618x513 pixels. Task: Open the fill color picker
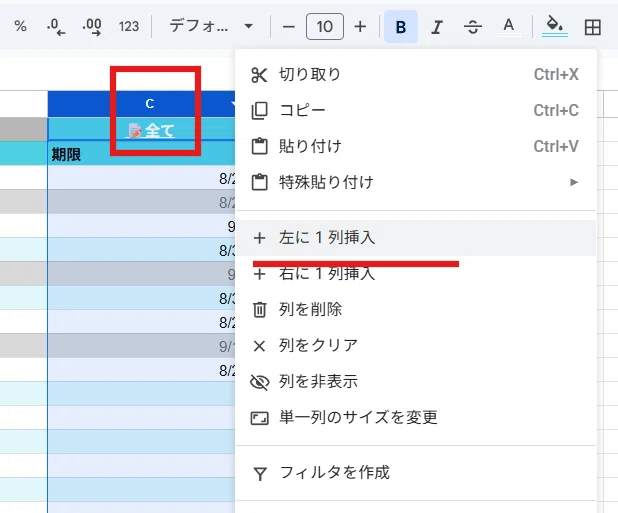tap(555, 26)
